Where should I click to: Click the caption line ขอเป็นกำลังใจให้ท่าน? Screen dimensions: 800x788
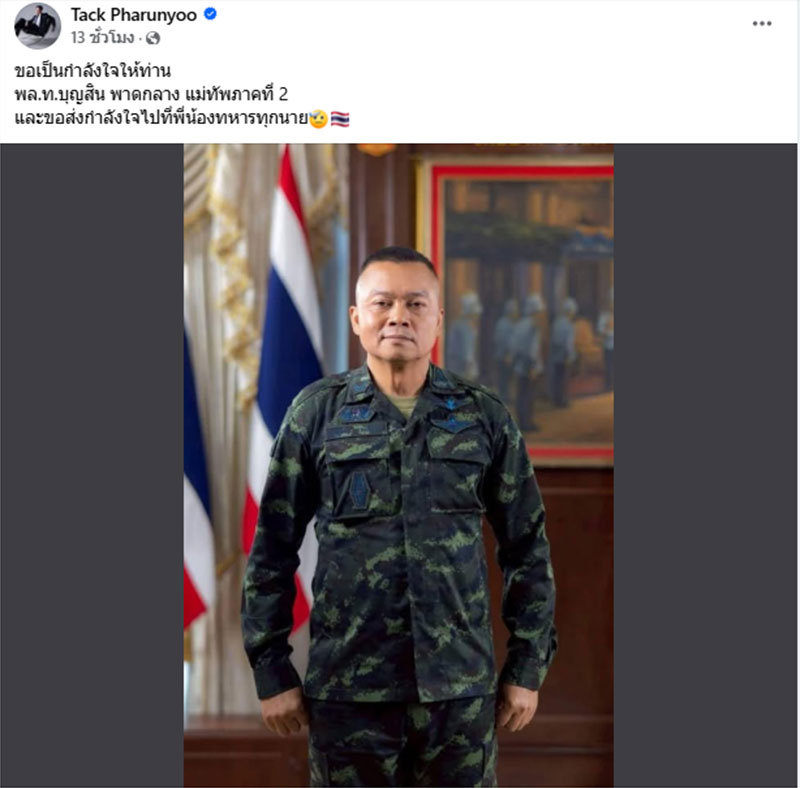(92, 70)
